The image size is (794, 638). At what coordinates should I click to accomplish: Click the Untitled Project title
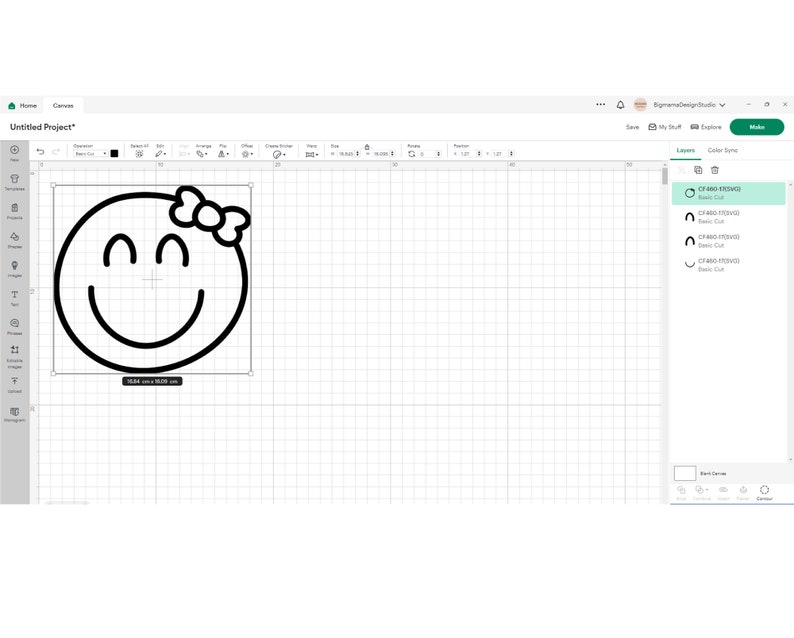point(43,127)
